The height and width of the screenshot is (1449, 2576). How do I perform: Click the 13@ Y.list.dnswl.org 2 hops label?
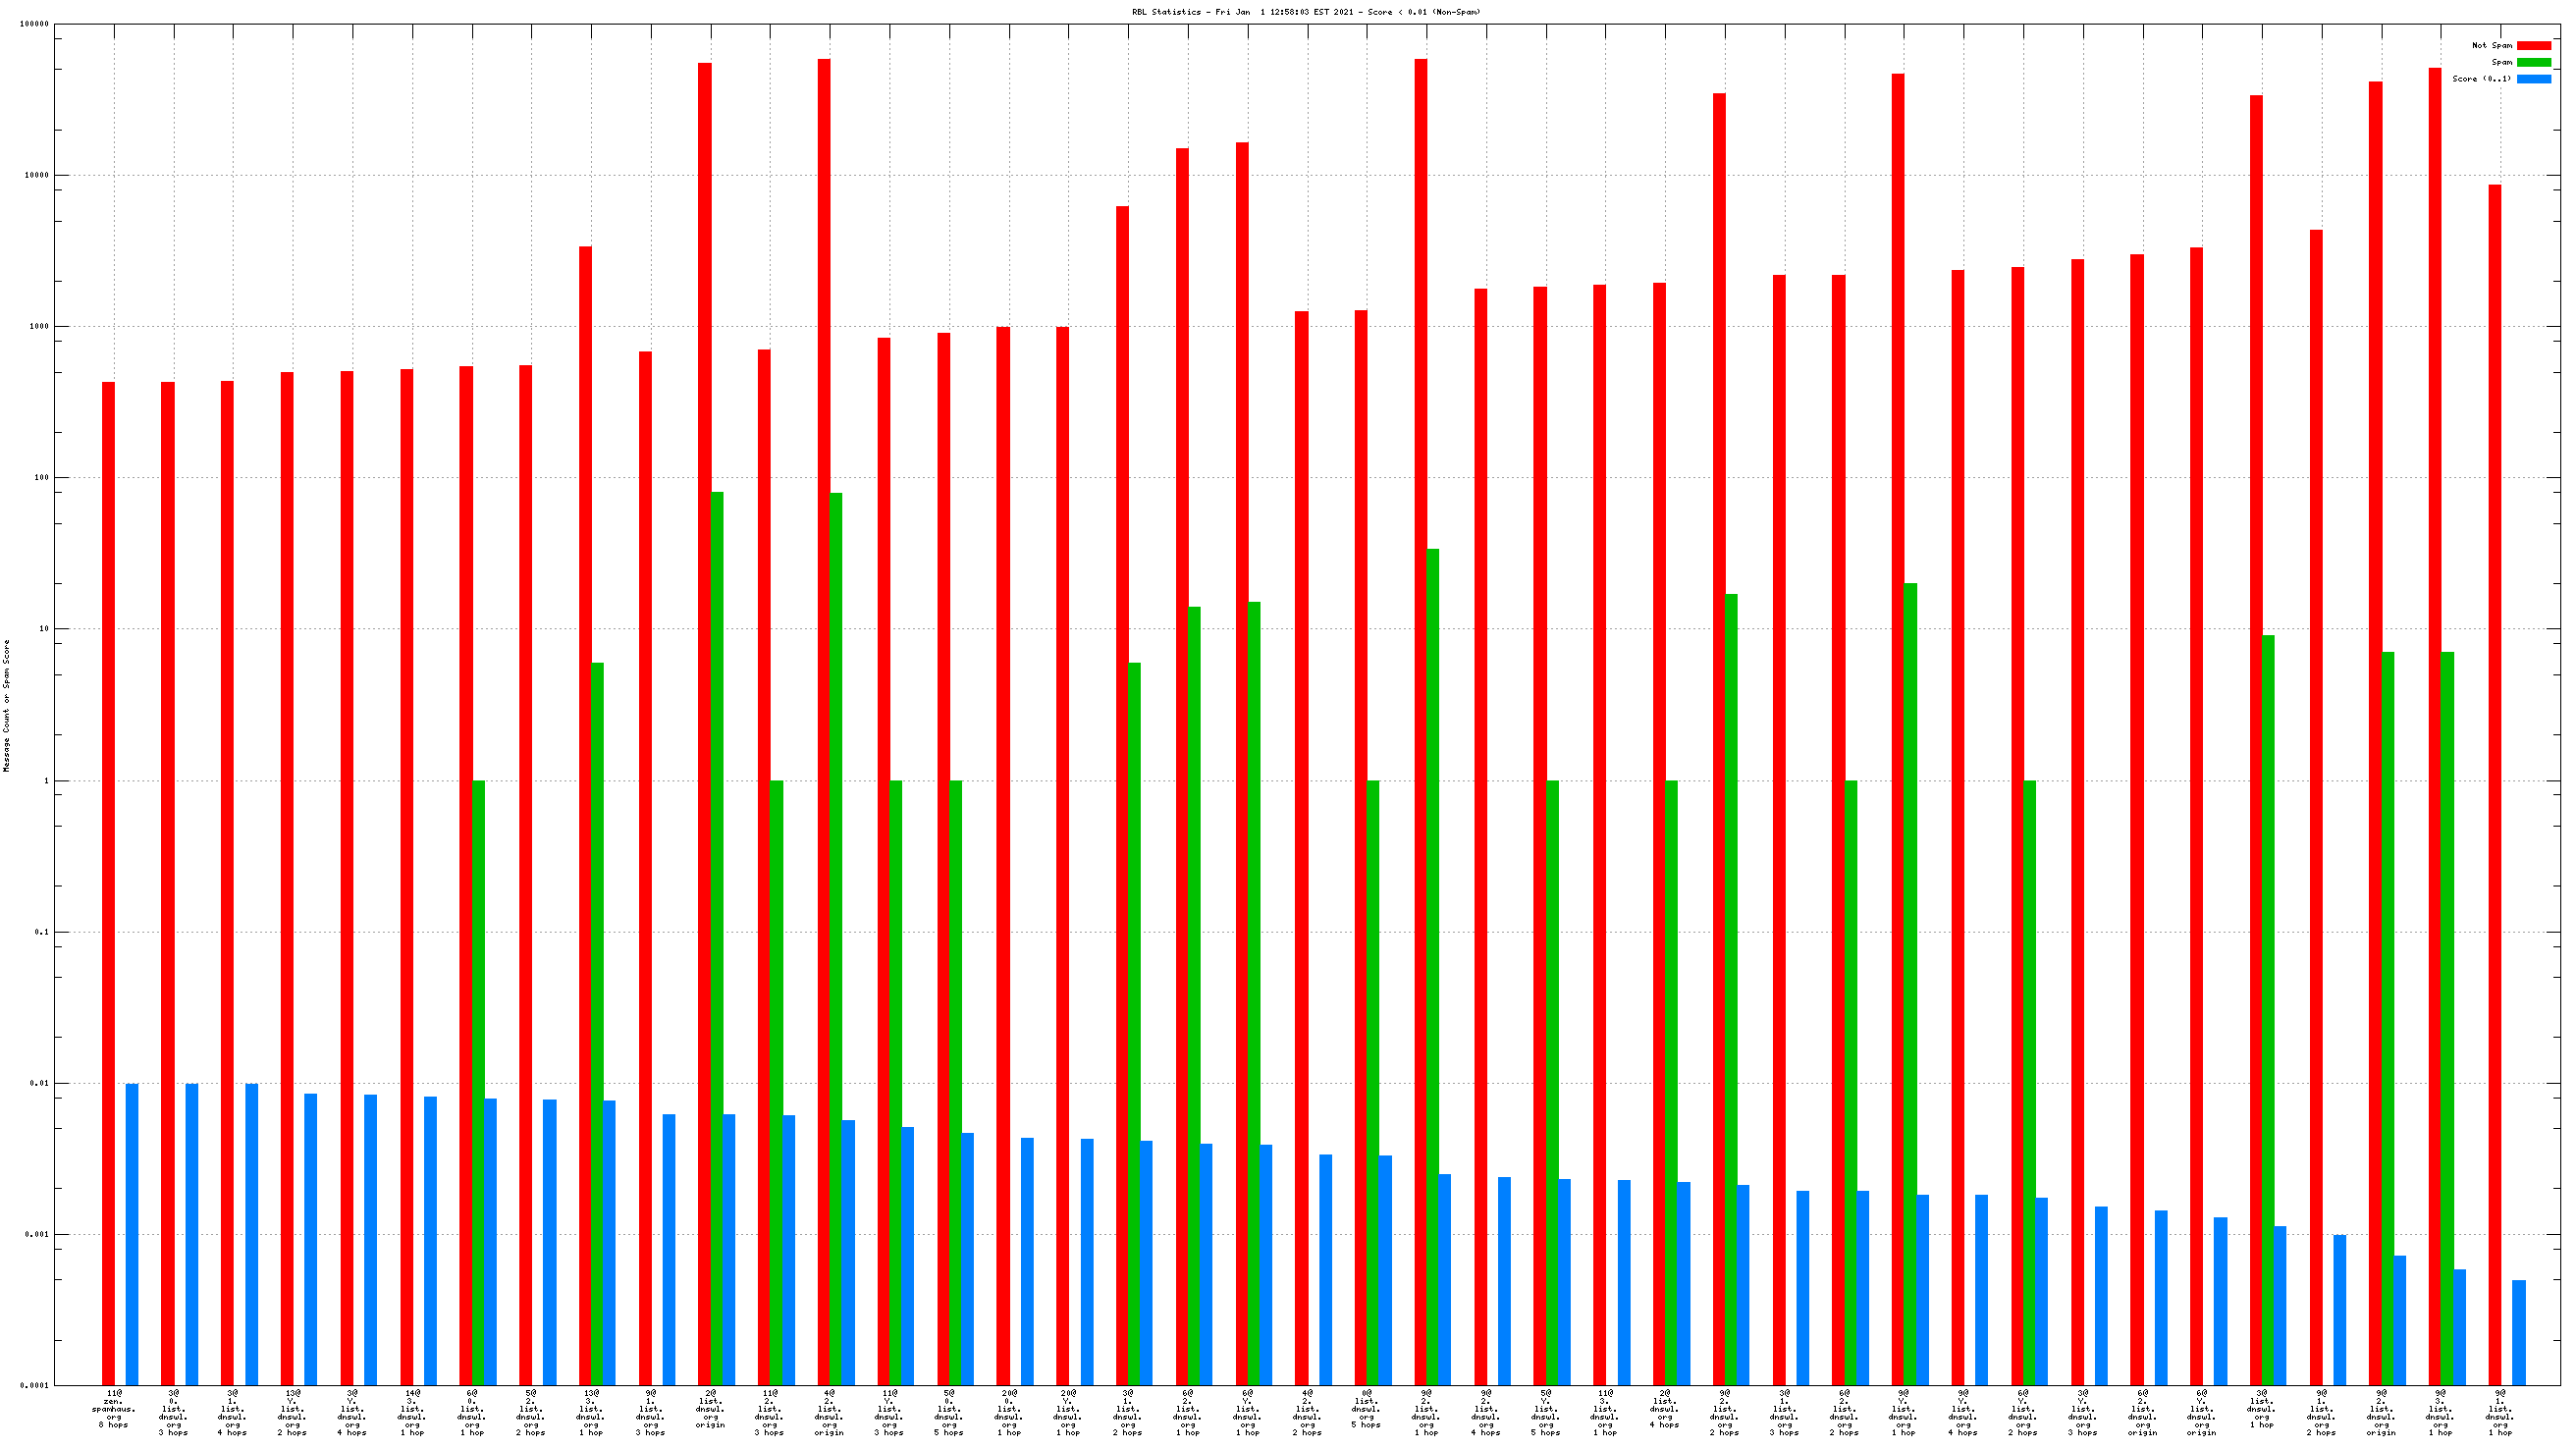292,1412
